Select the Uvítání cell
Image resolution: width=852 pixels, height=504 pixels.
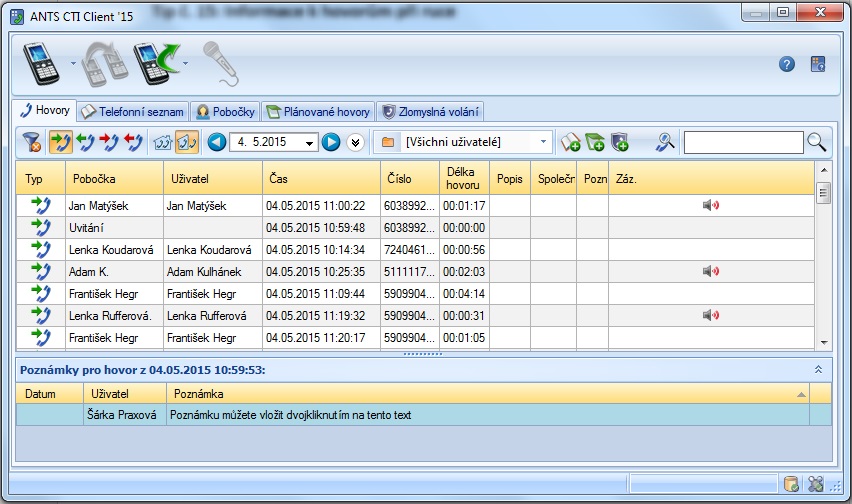pyautogui.click(x=114, y=228)
